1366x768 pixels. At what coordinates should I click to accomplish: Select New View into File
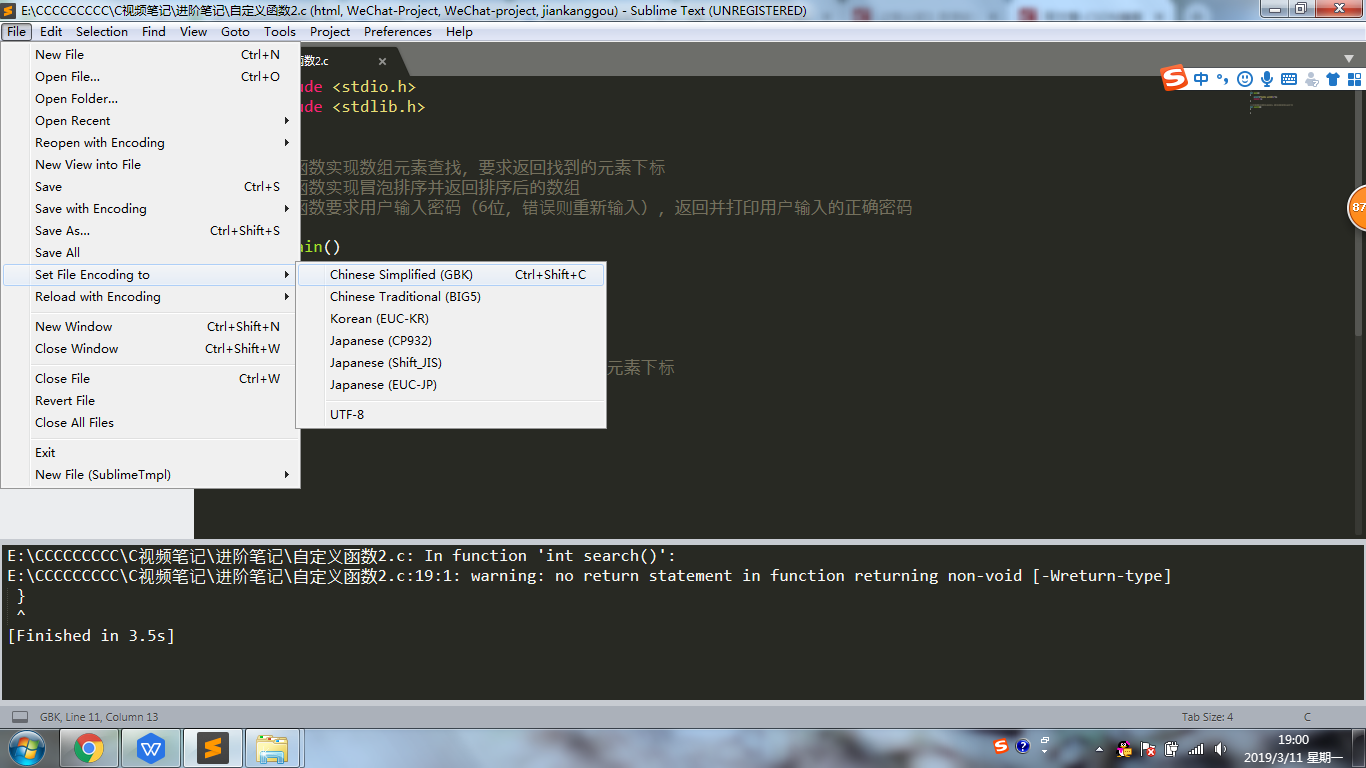[x=150, y=164]
